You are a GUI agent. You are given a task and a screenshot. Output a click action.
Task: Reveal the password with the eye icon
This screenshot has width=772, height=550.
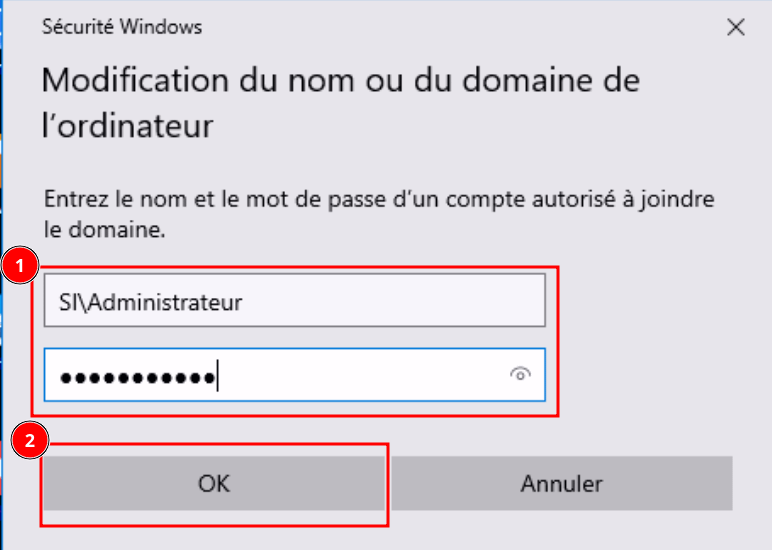coord(519,375)
